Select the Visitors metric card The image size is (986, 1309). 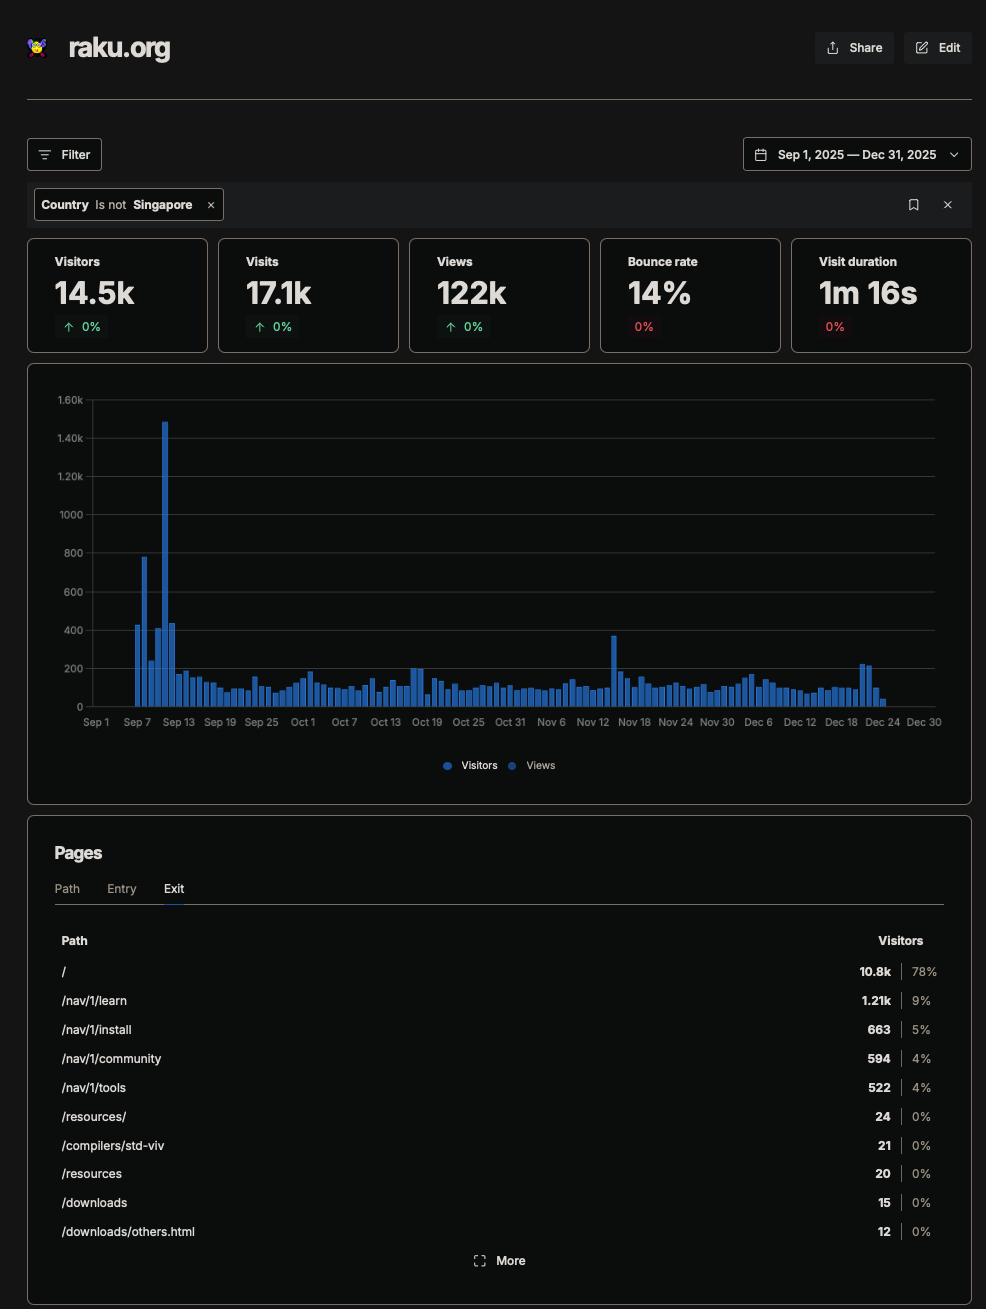point(117,295)
